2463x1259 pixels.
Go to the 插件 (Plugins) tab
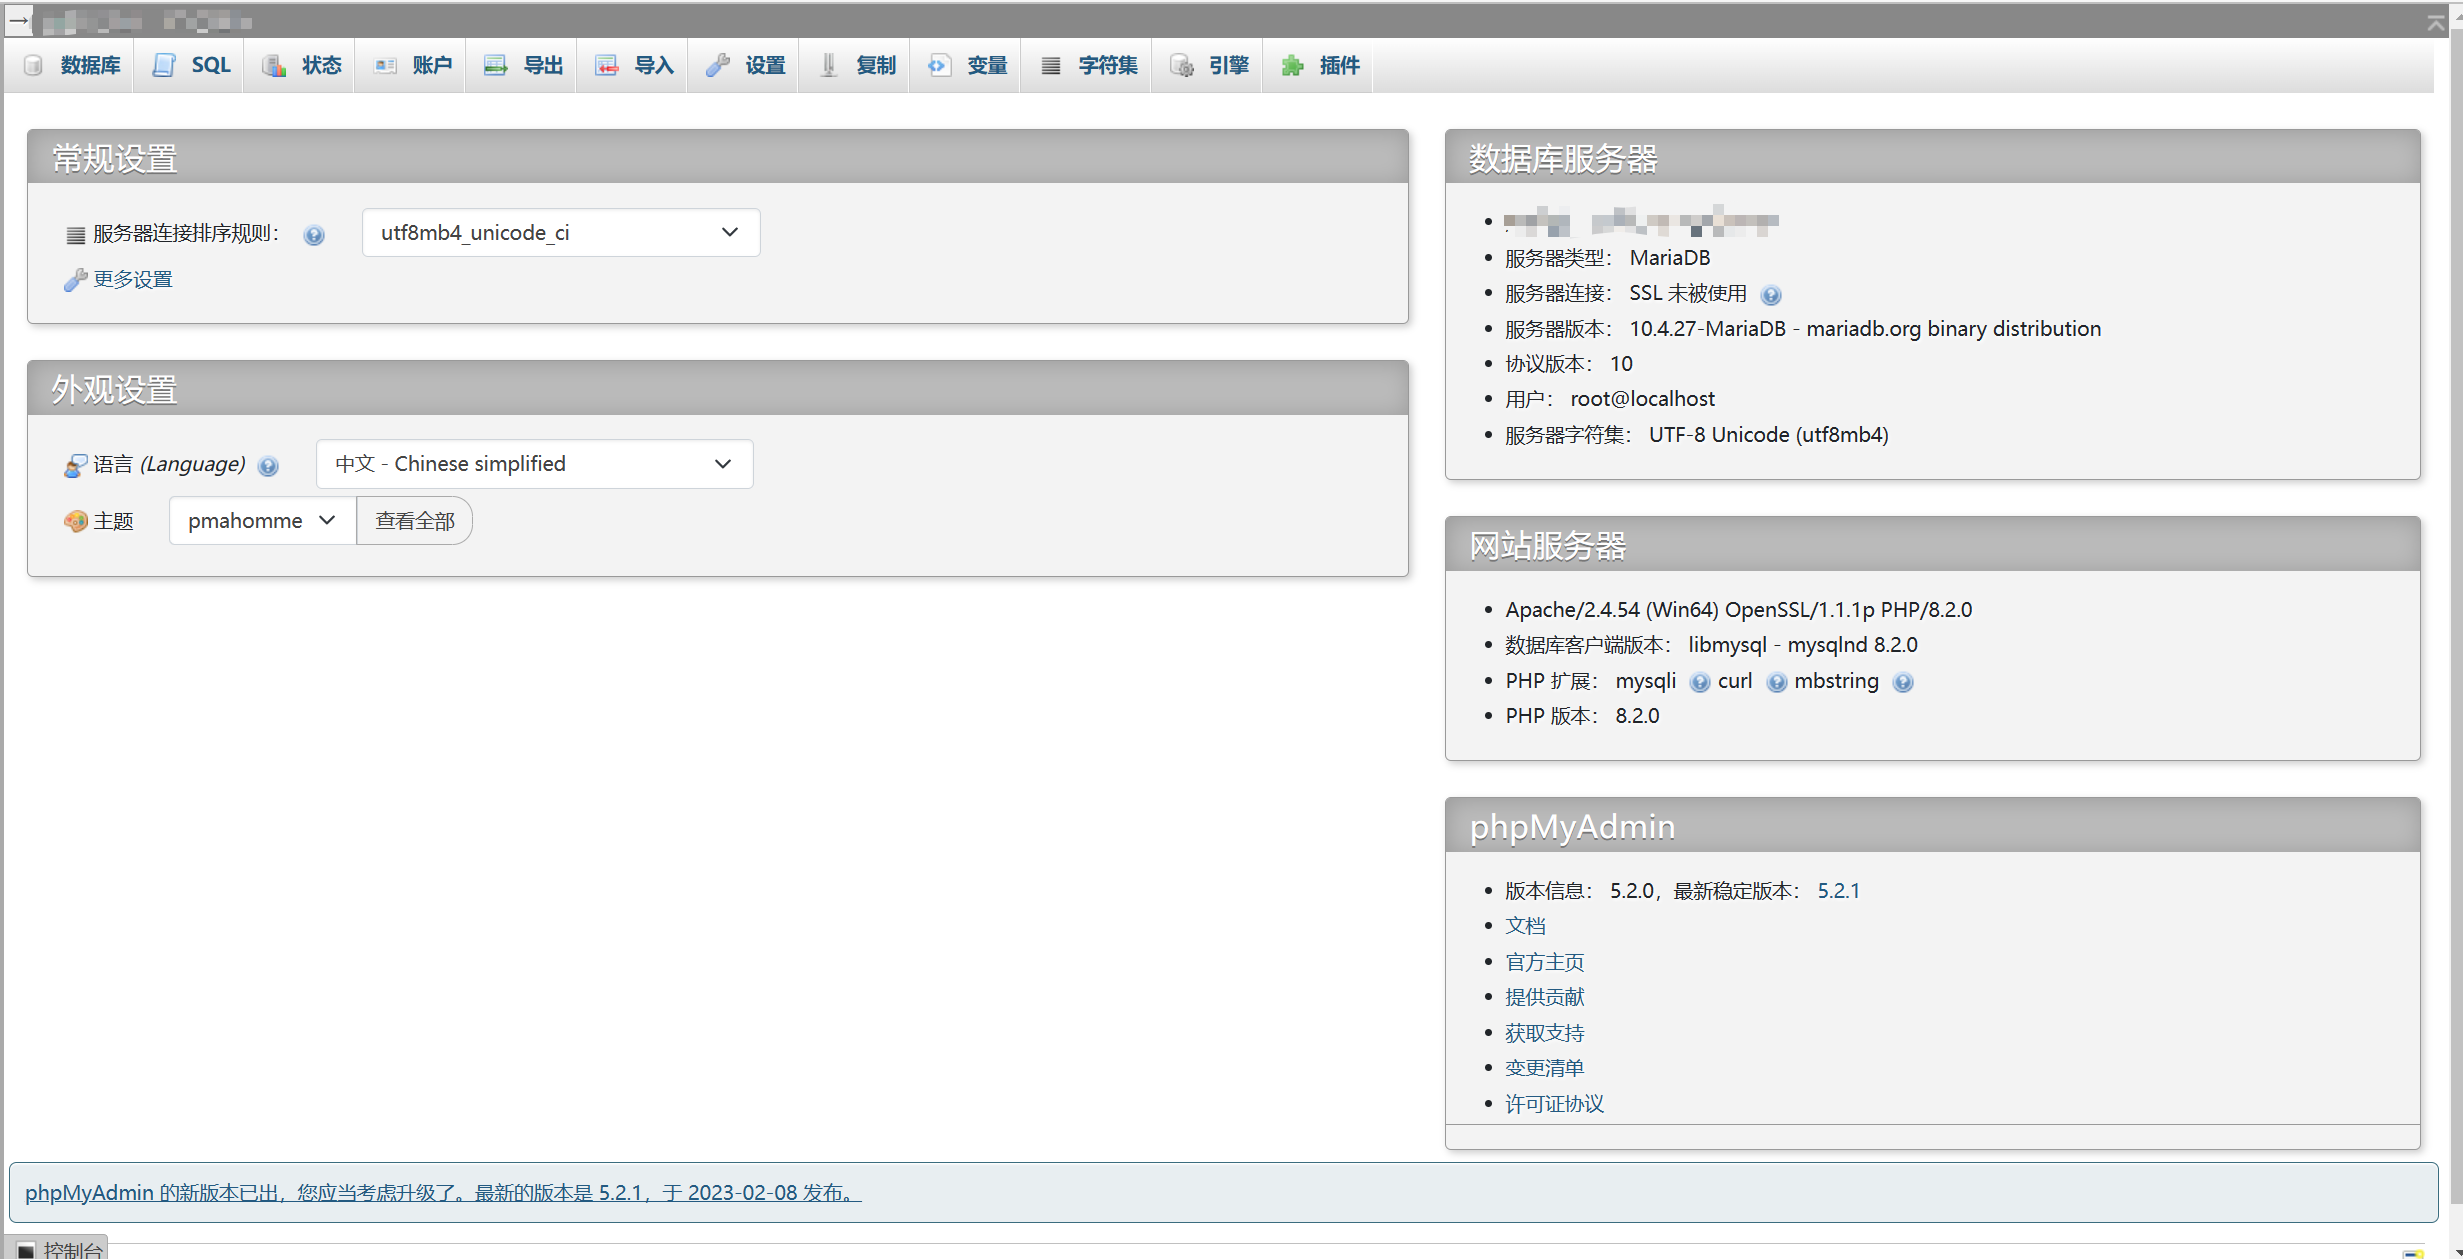(1320, 65)
